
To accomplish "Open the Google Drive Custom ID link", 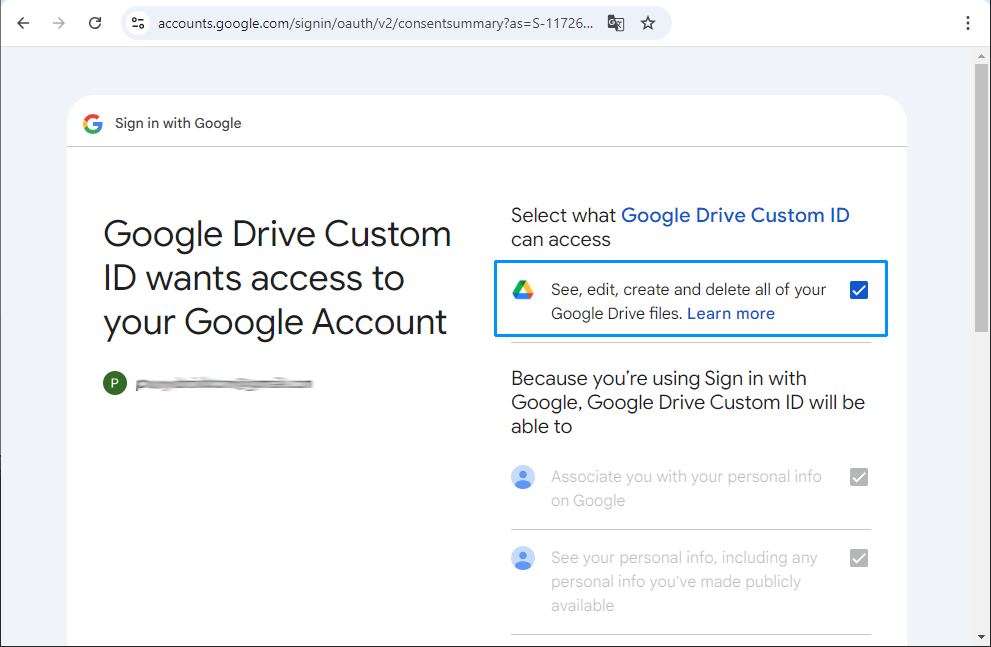I will pos(735,215).
